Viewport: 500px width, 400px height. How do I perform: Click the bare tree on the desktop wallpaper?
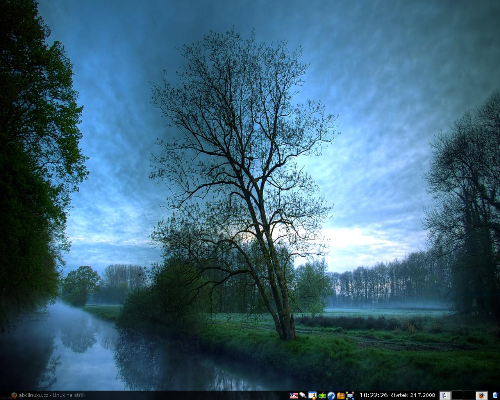(x=243, y=167)
